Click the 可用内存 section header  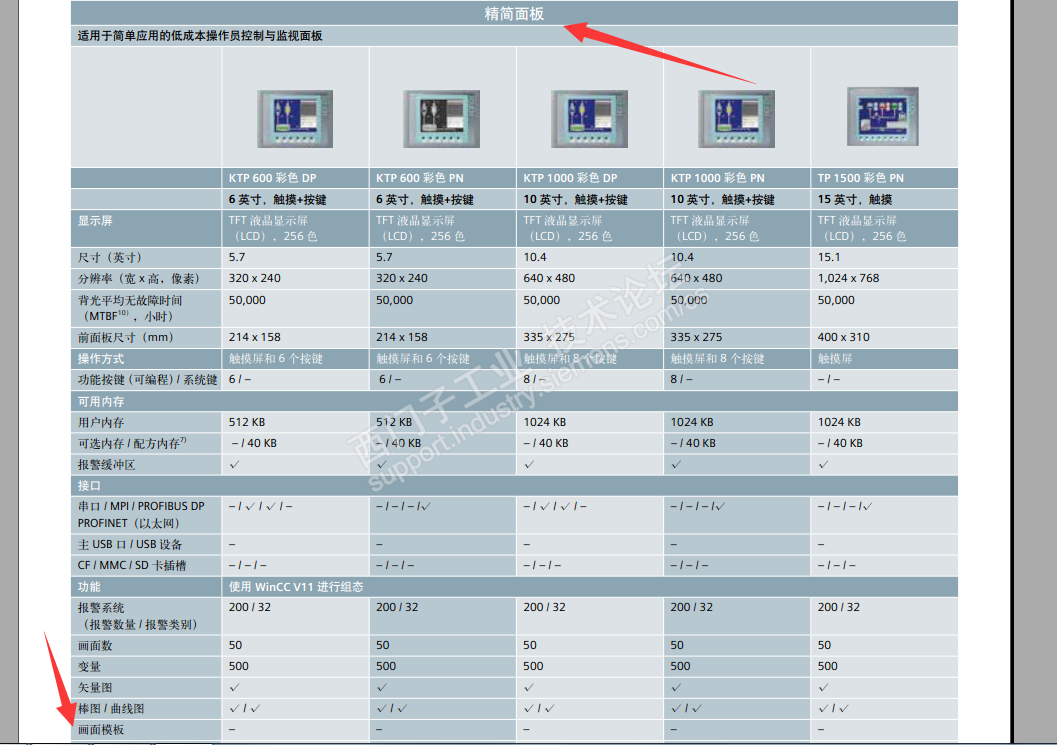click(x=101, y=401)
